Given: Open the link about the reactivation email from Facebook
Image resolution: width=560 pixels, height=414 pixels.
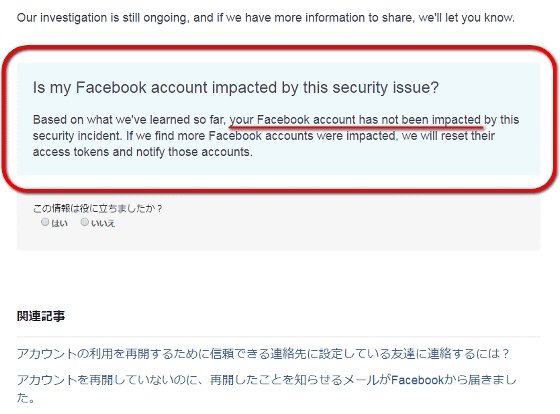Looking at the screenshot, I should pyautogui.click(x=266, y=388).
